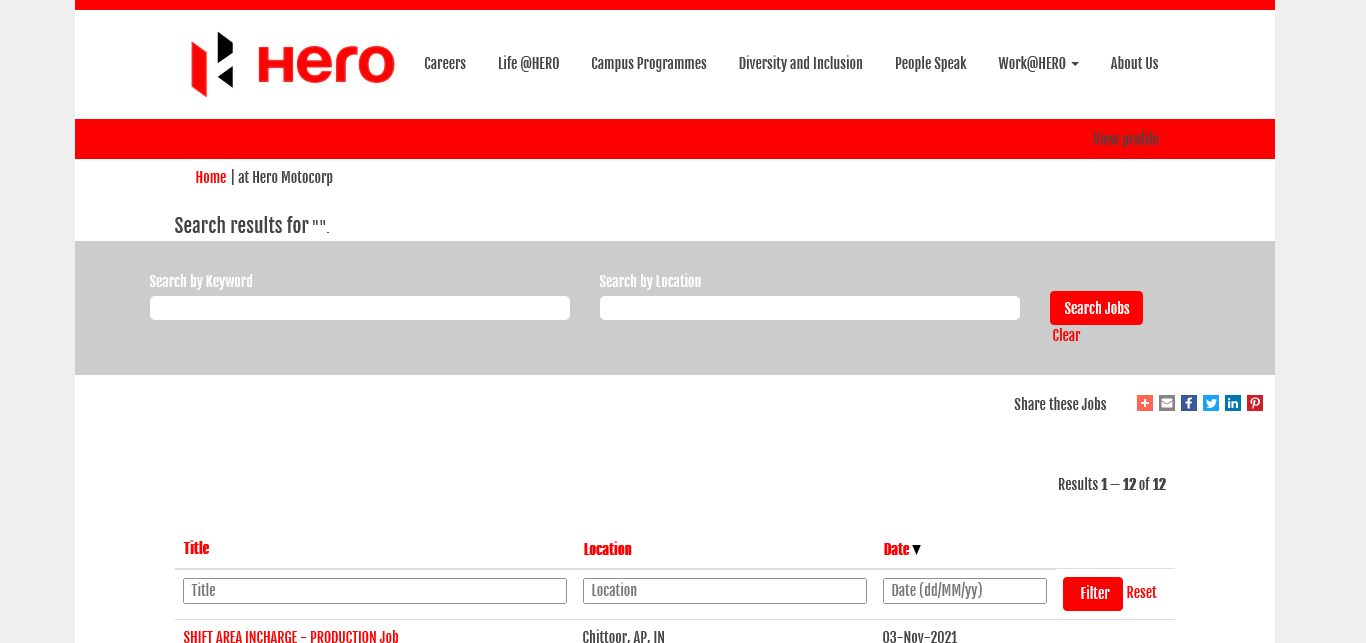
Task: Sort results by Title column
Action: pyautogui.click(x=196, y=548)
